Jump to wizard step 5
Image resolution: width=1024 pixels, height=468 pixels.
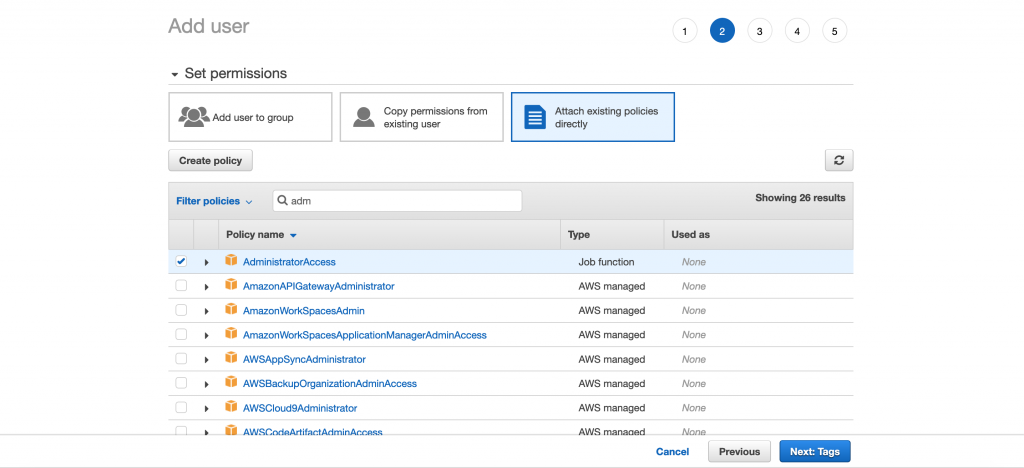pos(835,31)
